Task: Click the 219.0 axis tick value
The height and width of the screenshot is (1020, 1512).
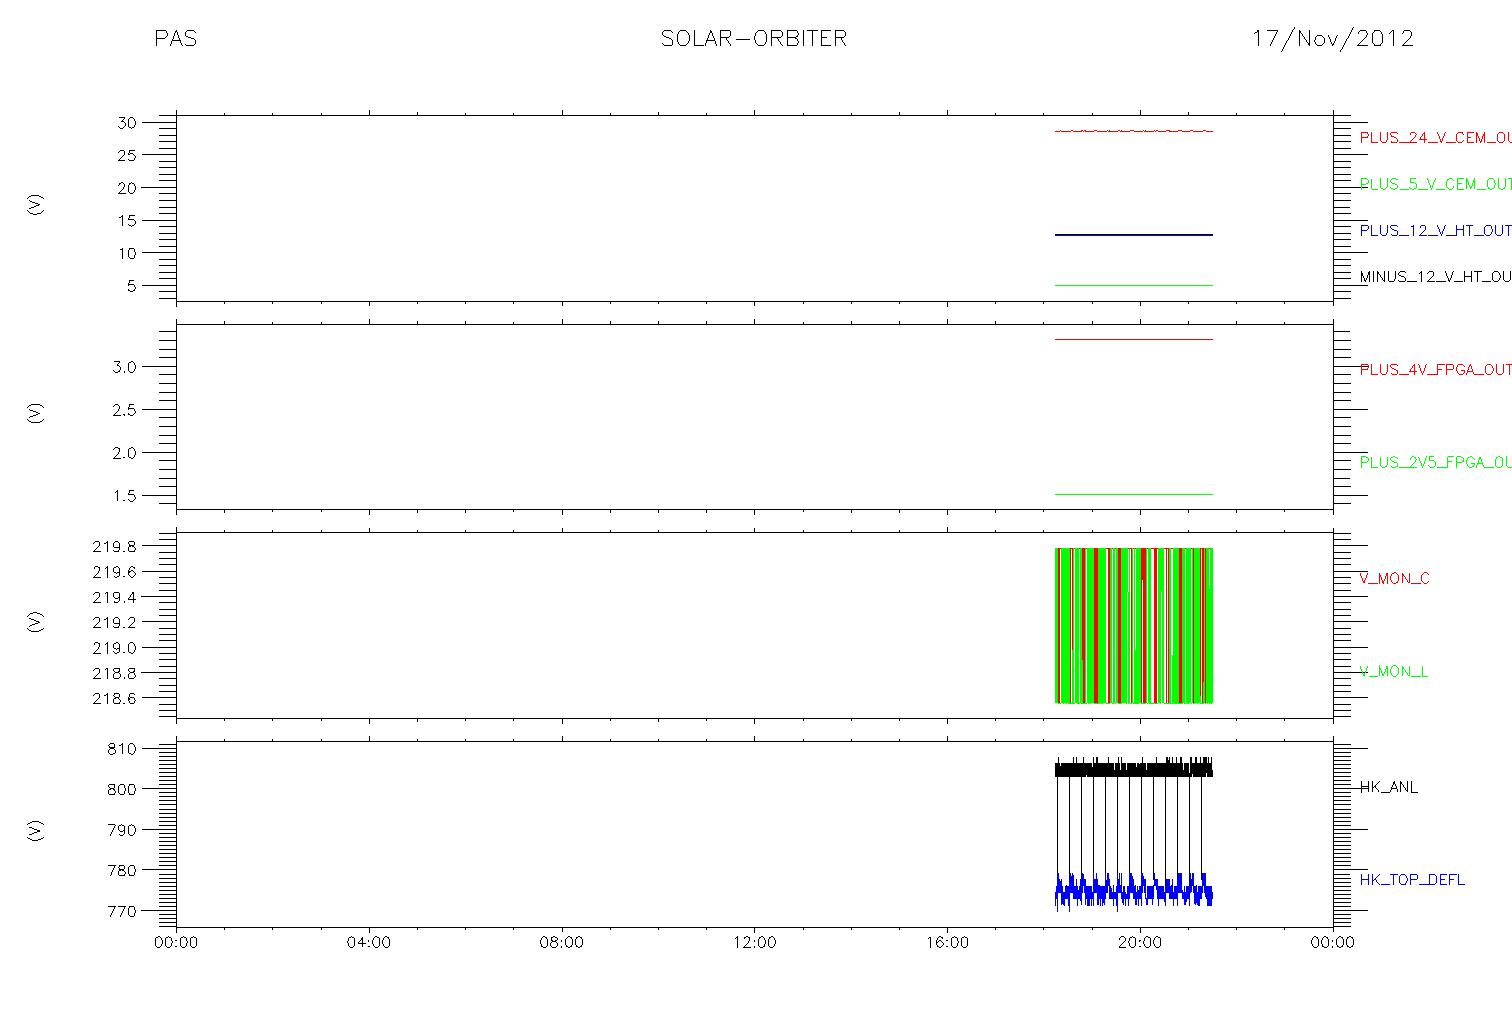Action: point(115,648)
